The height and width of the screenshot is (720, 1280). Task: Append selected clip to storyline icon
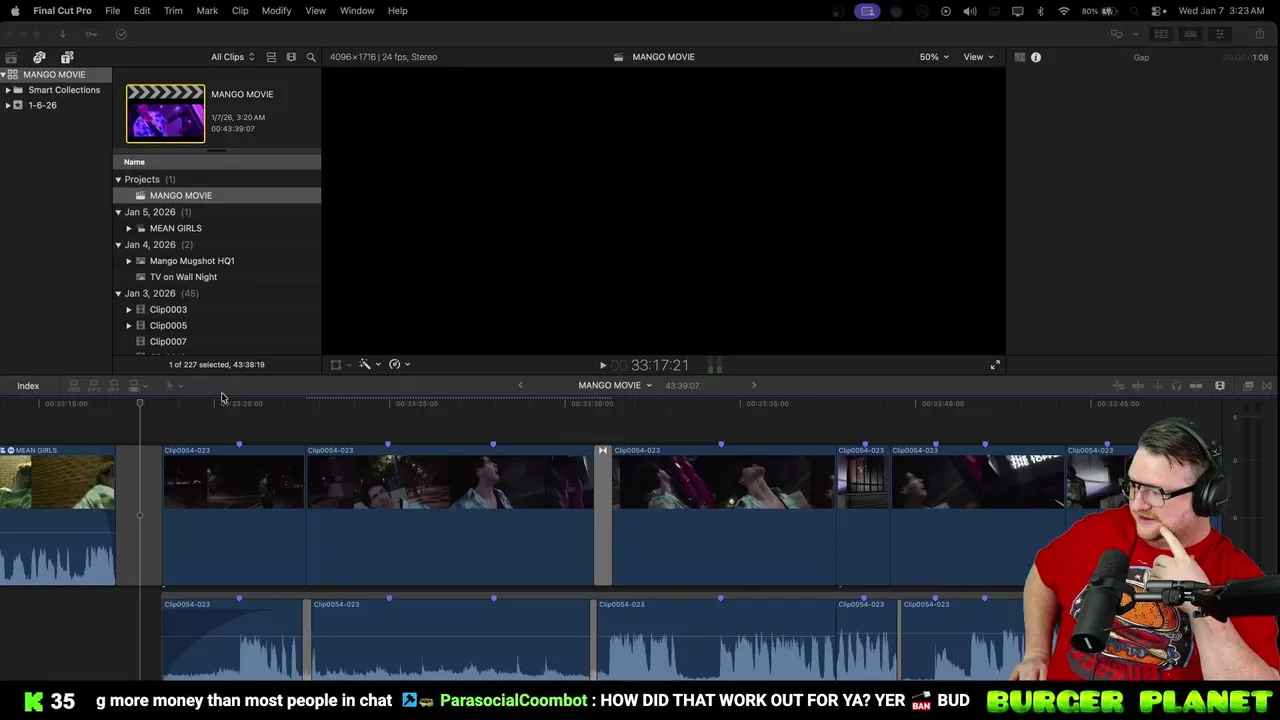pos(114,386)
